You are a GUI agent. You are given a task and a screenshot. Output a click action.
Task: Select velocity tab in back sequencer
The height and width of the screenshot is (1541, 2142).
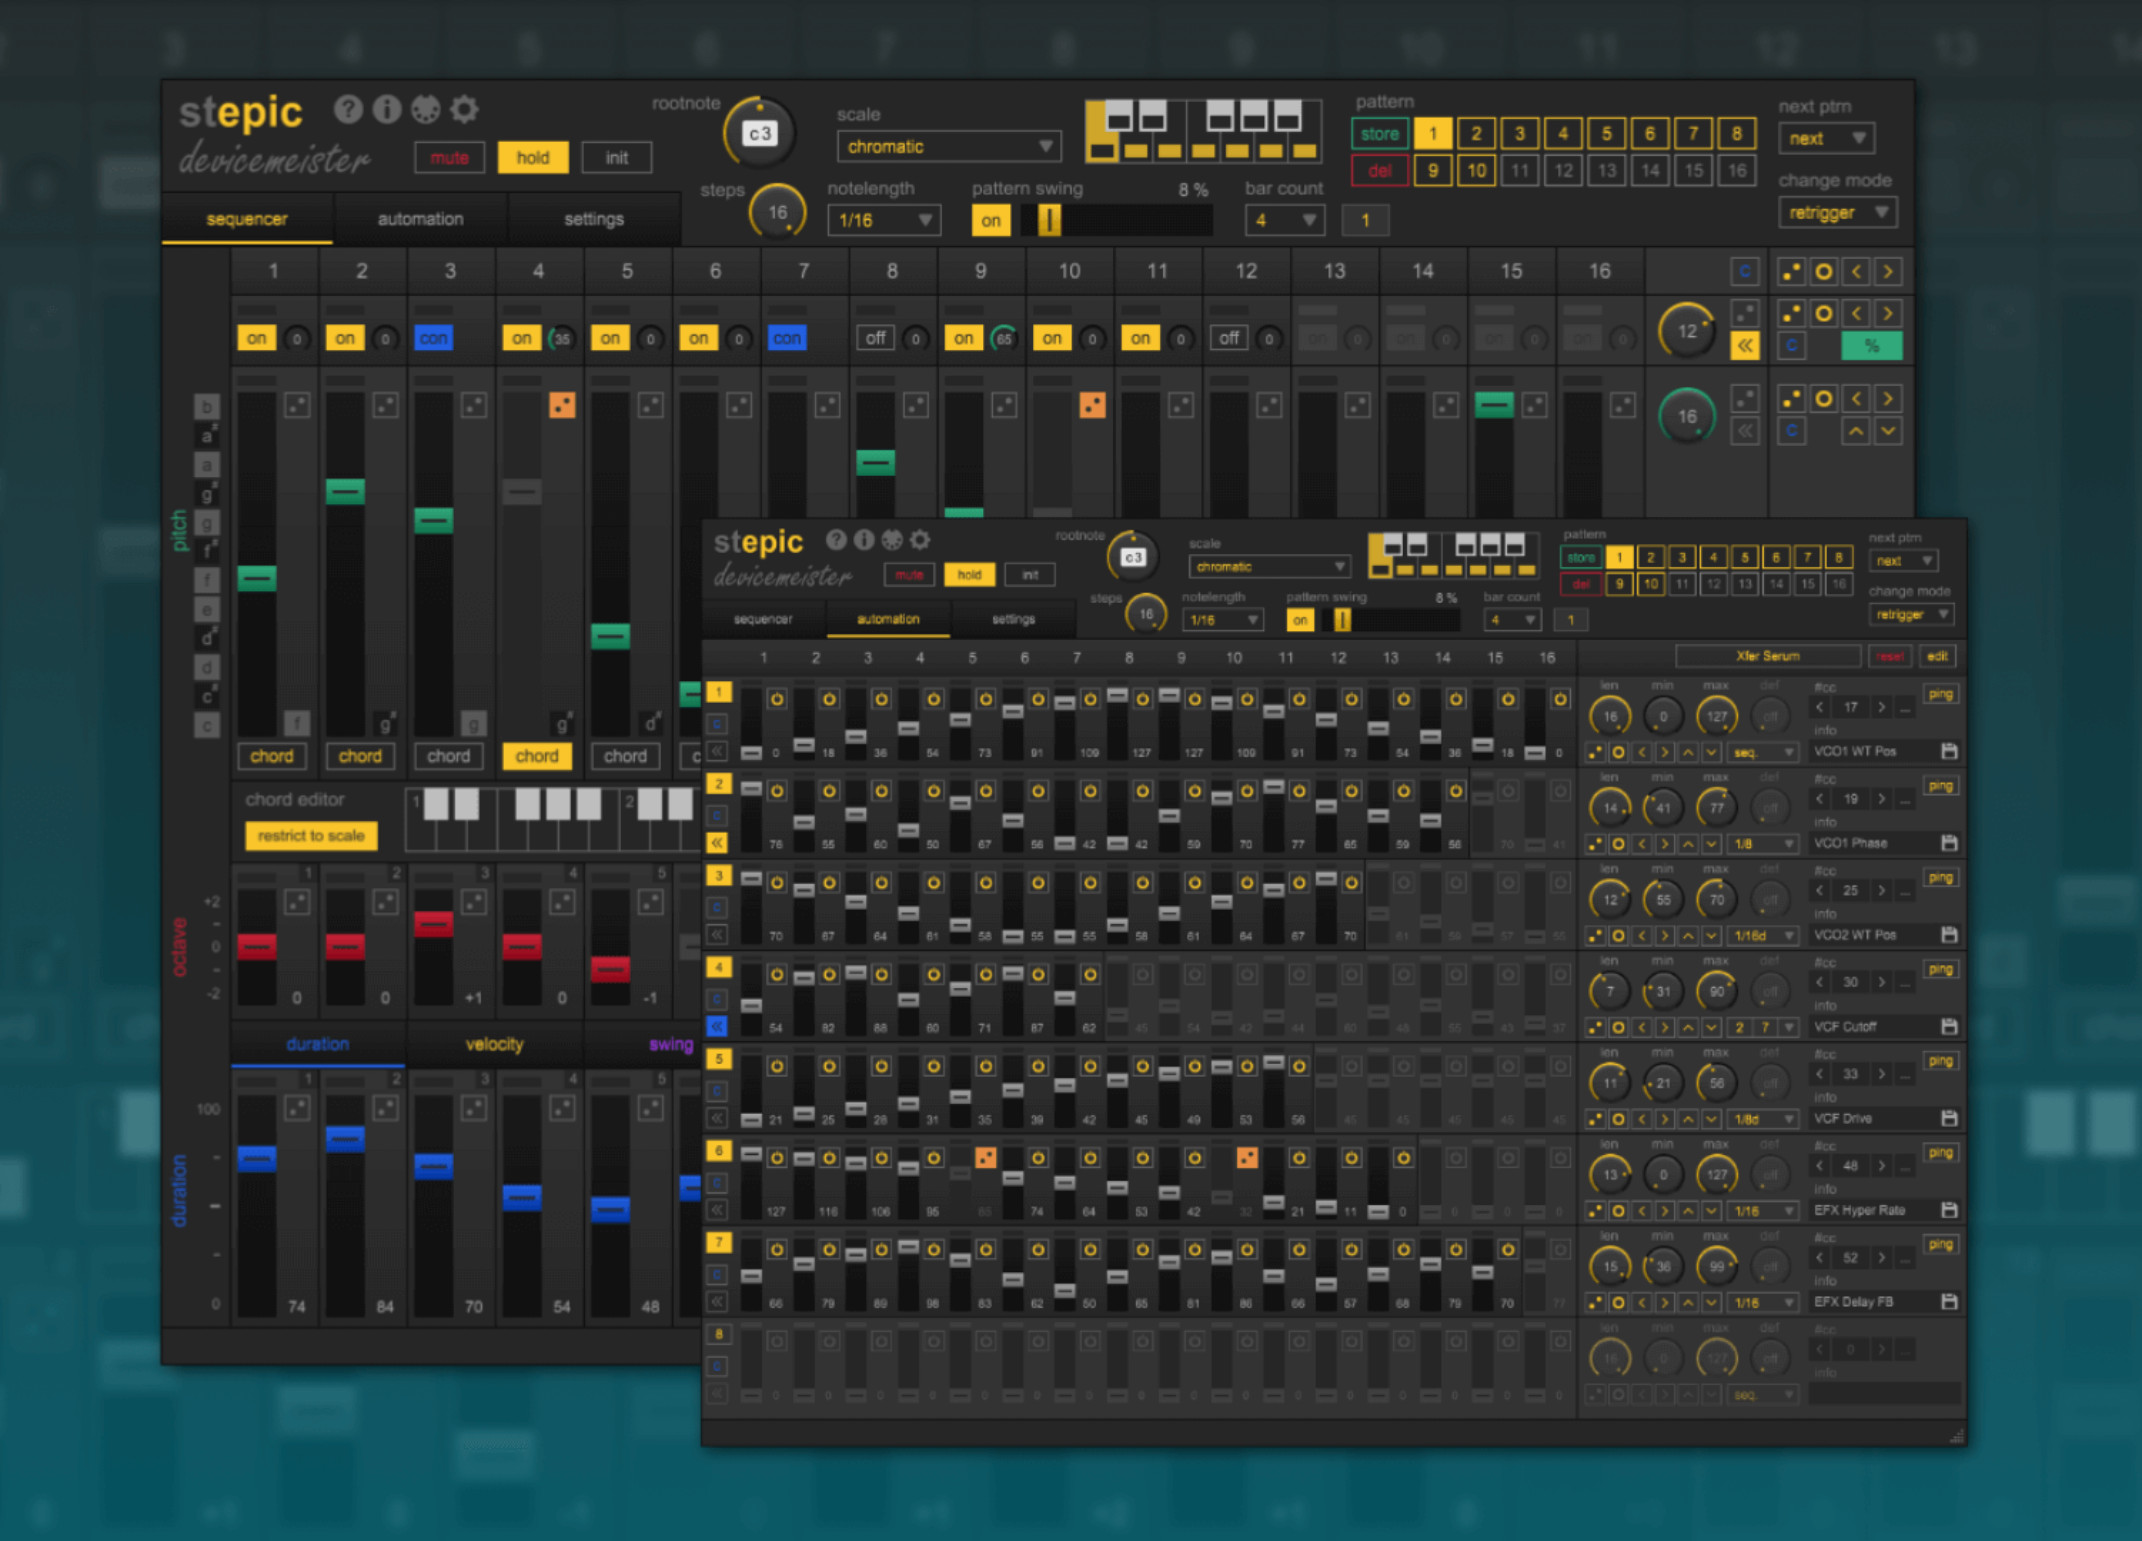tap(494, 1044)
